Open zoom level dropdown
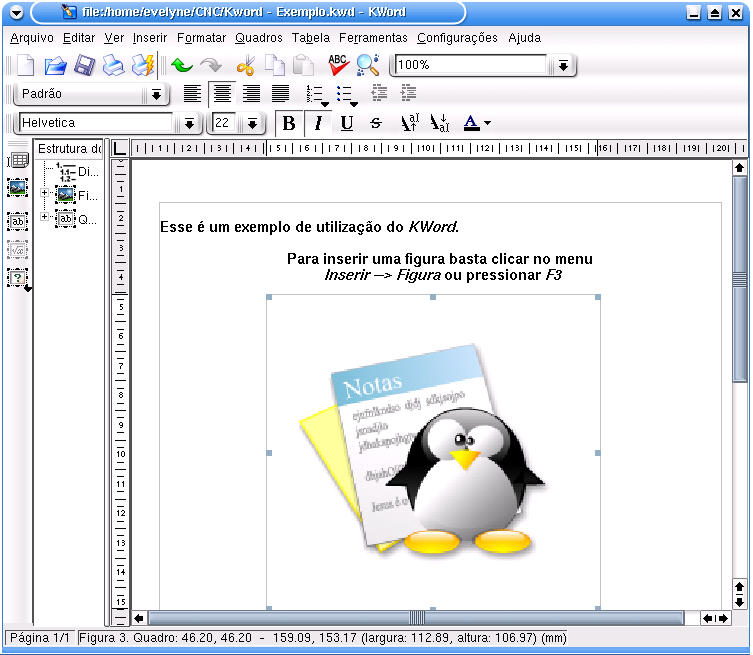Image resolution: width=753 pixels, height=655 pixels. coord(563,65)
